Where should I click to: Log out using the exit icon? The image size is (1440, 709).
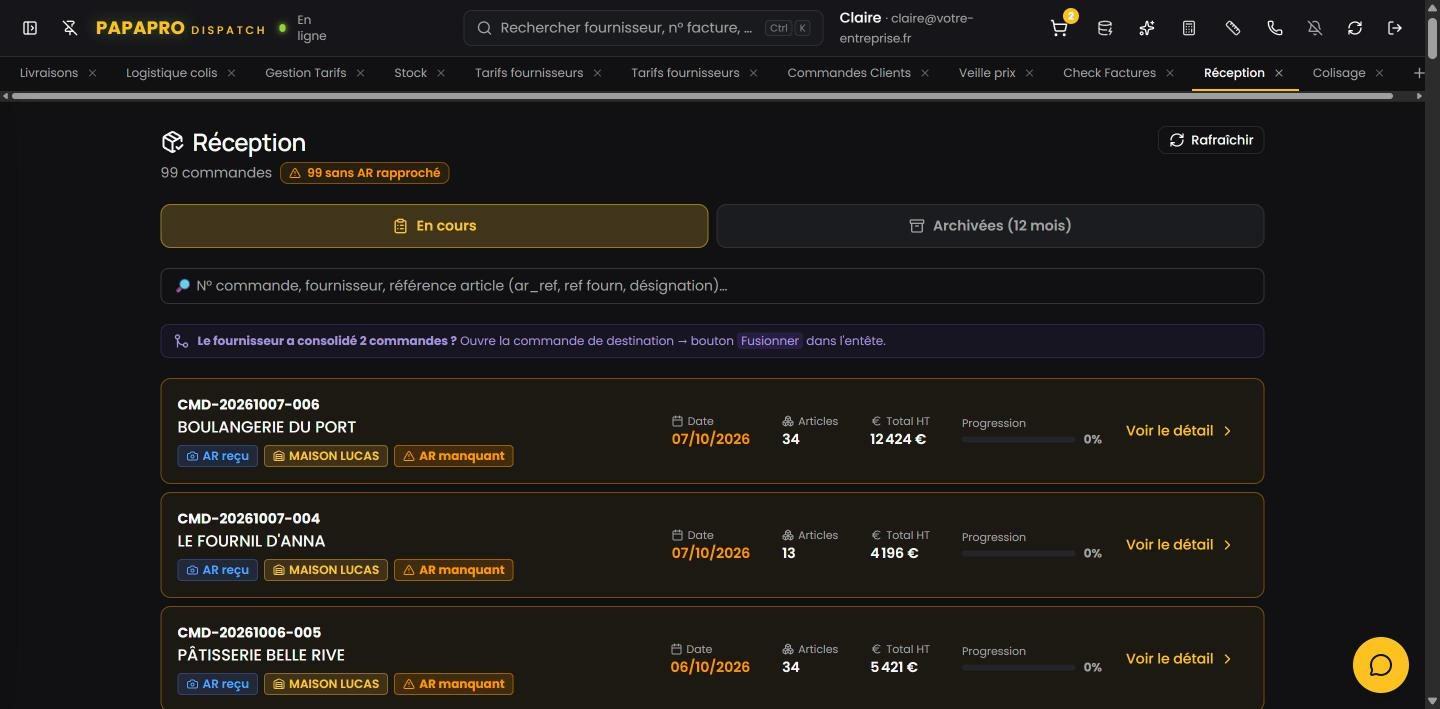1395,28
